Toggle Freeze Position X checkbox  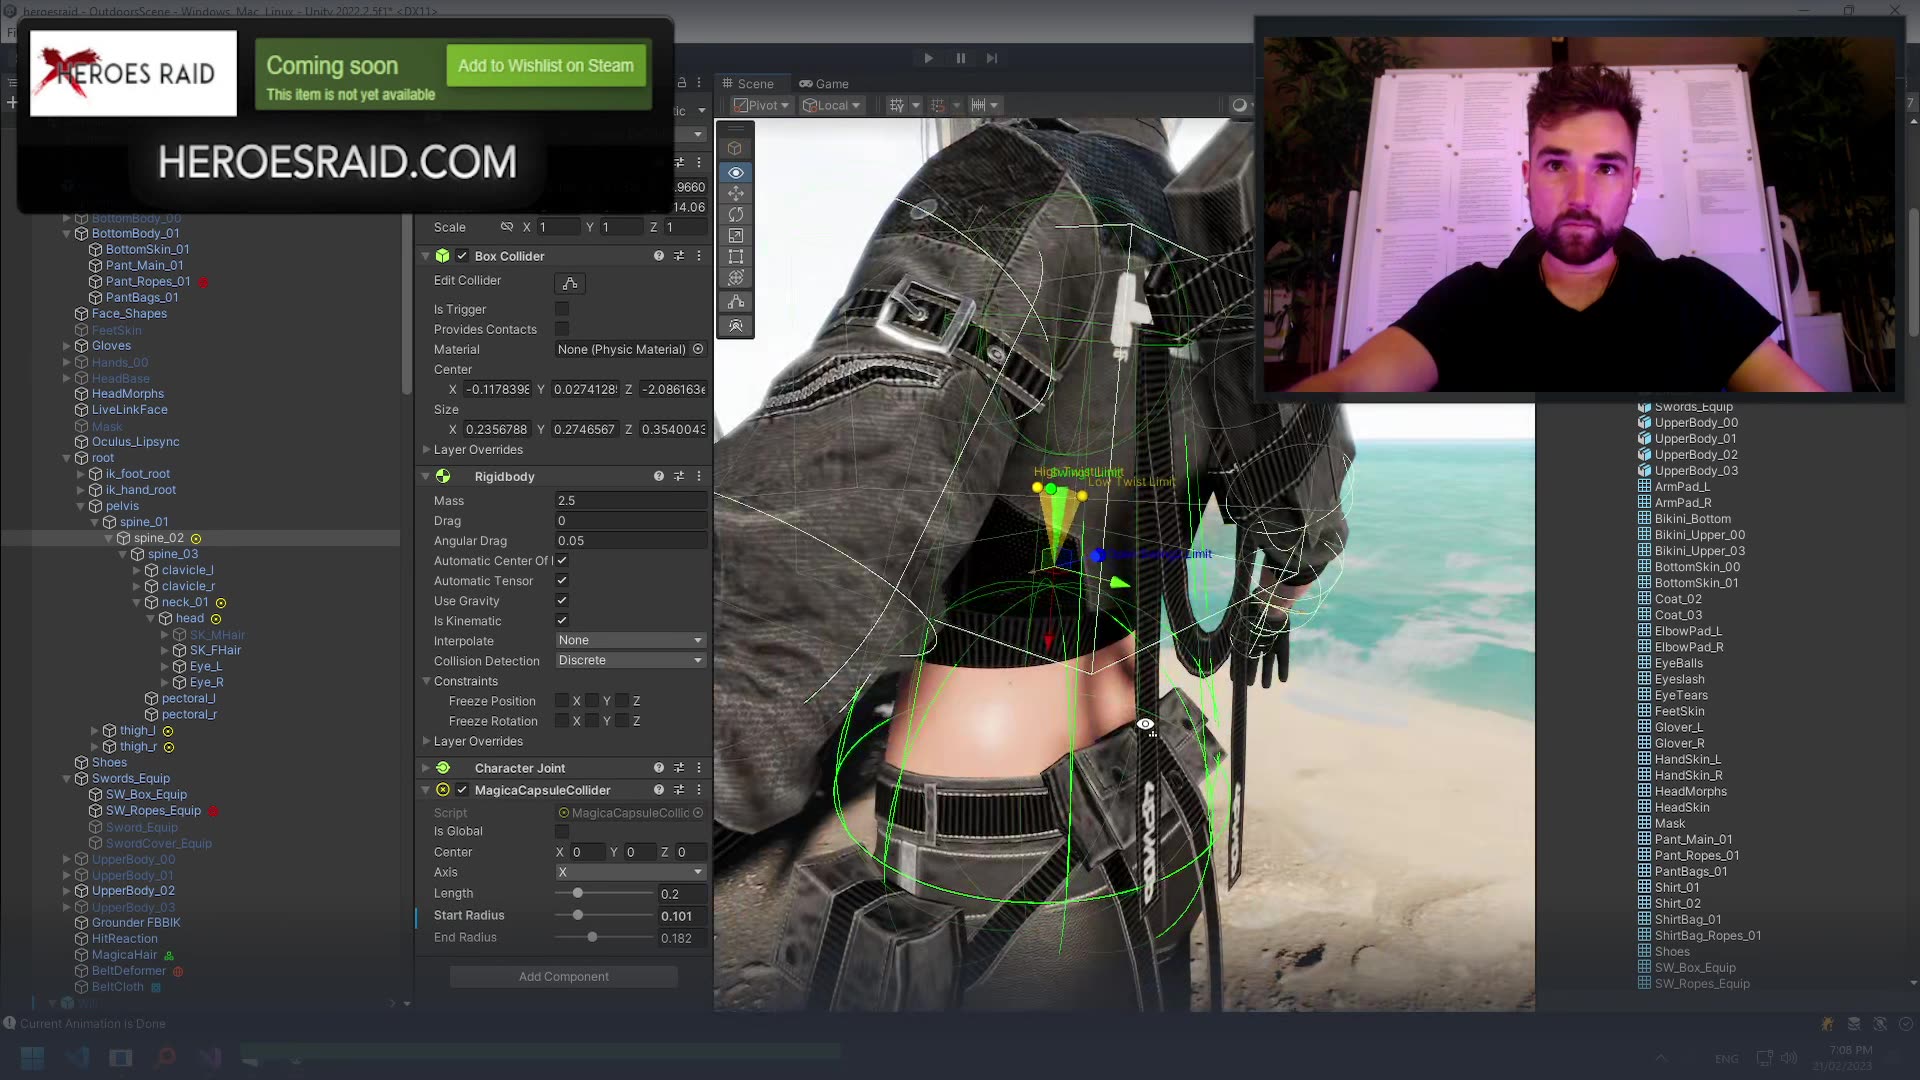coord(562,701)
